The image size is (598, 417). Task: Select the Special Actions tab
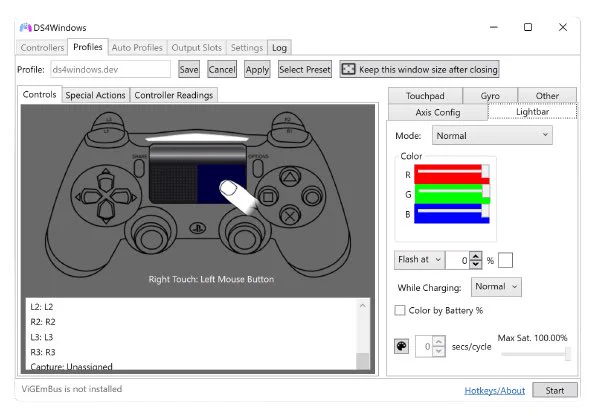tap(95, 95)
